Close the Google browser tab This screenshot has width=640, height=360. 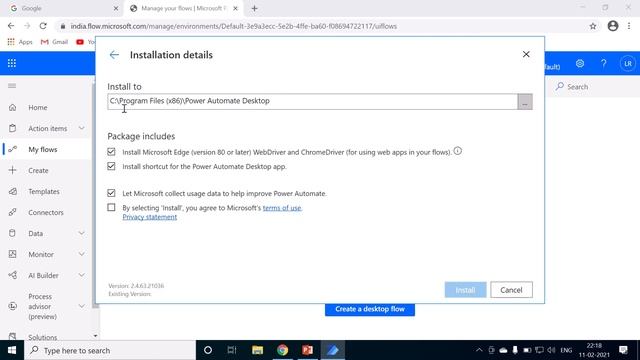(x=116, y=8)
